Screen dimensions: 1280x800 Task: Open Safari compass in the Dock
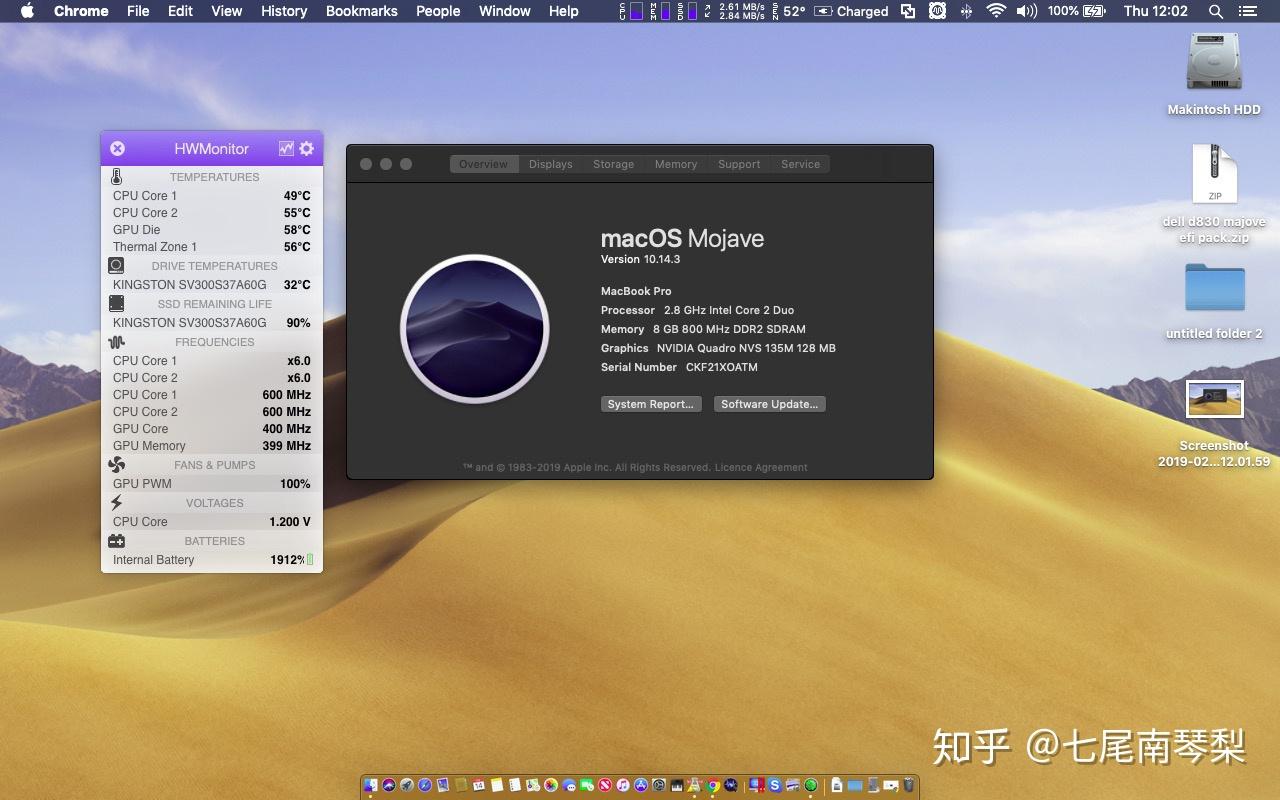[425, 785]
